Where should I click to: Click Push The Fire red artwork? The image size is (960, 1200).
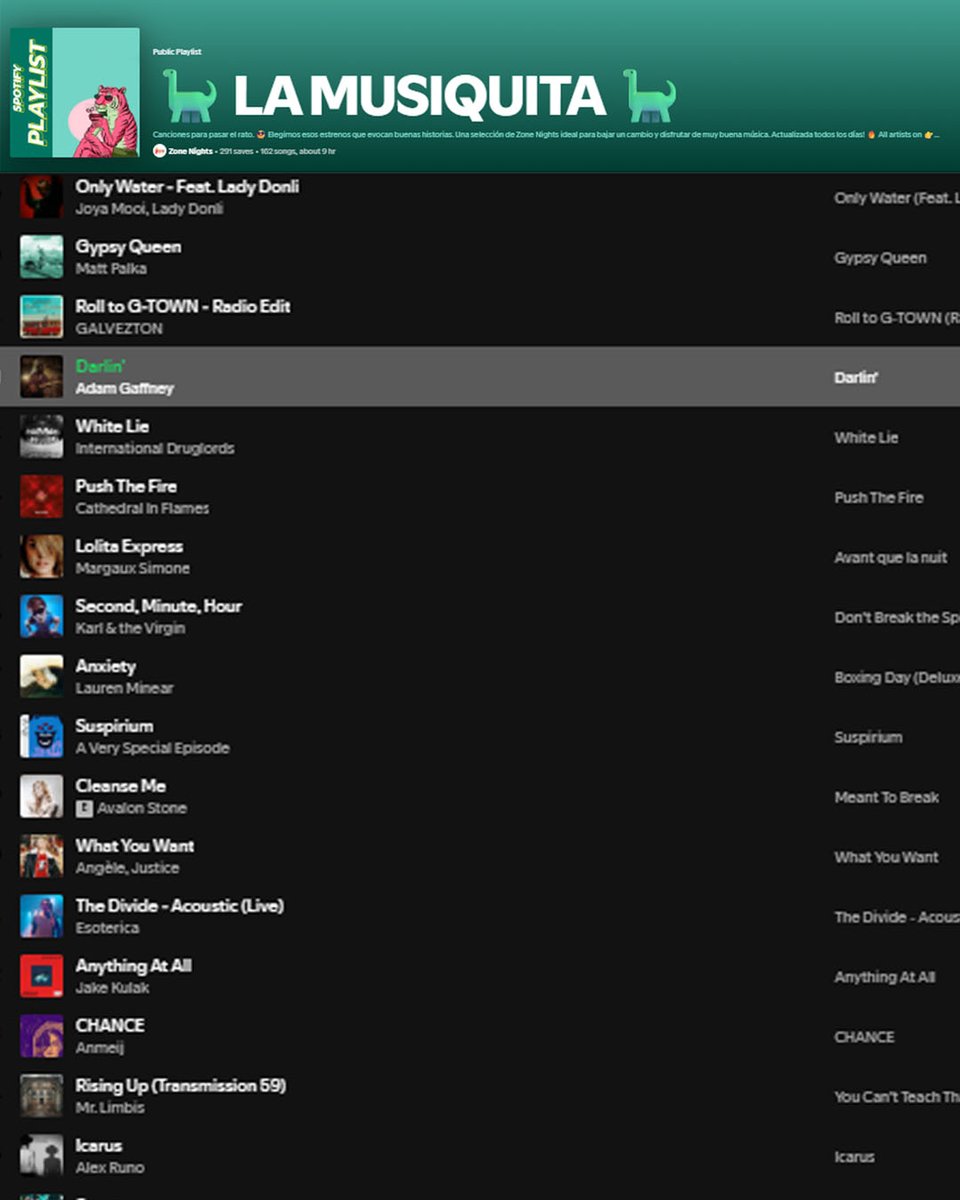[41, 497]
